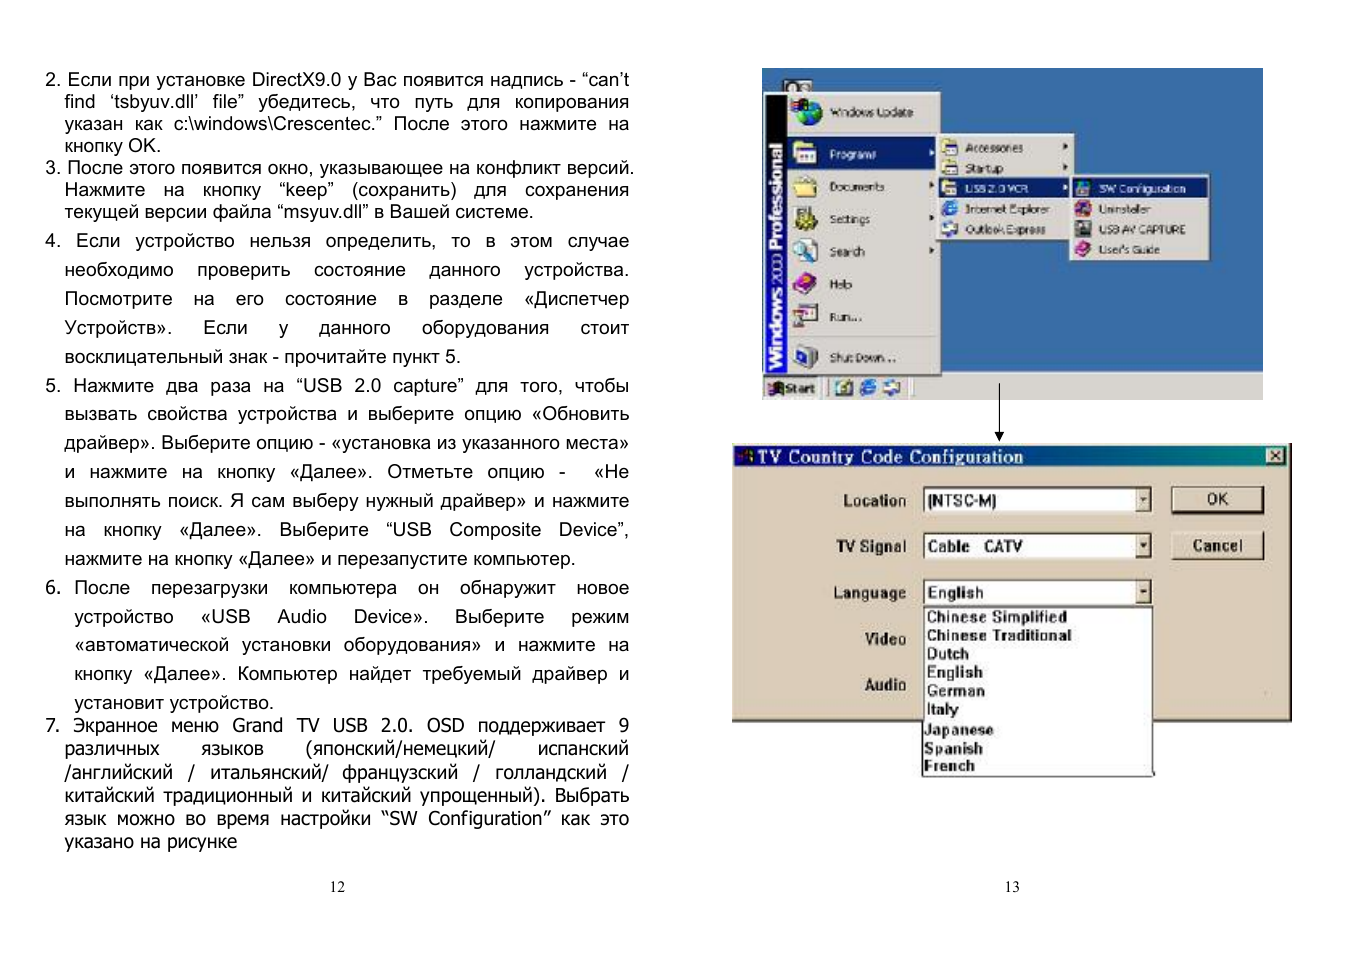The image size is (1351, 954).
Task: Select German in the language list
Action: pyautogui.click(x=1038, y=691)
